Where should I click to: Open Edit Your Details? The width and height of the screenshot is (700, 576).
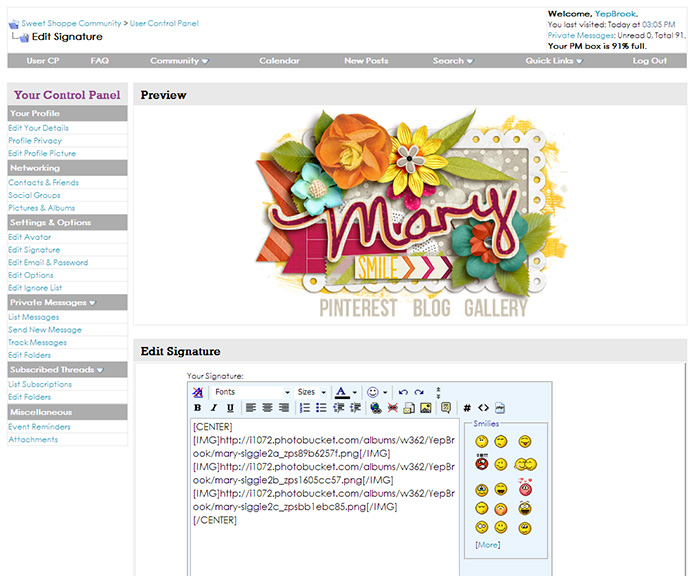point(38,128)
